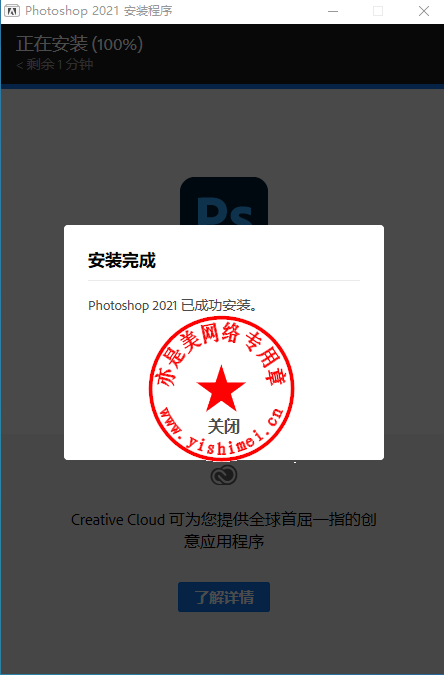Click the Photoshop 2021 已成功安装 message
This screenshot has height=675, width=444.
click(x=173, y=305)
